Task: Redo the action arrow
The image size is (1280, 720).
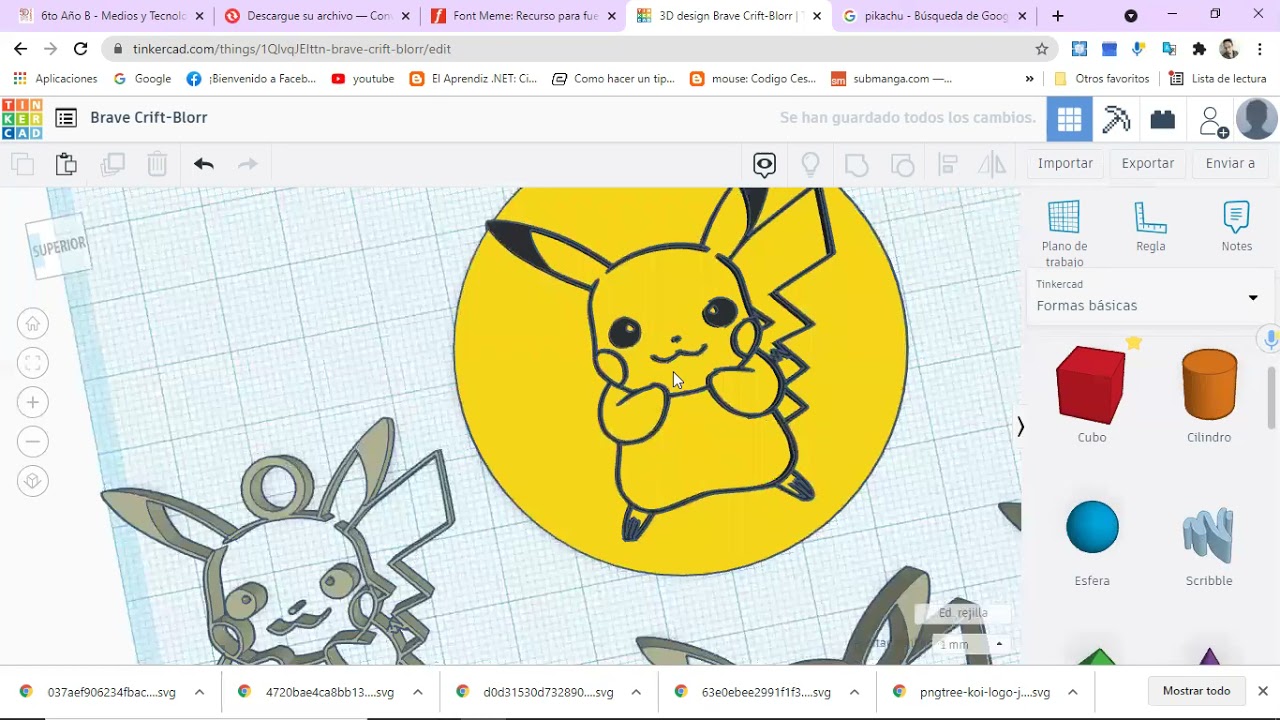Action: coord(248,164)
